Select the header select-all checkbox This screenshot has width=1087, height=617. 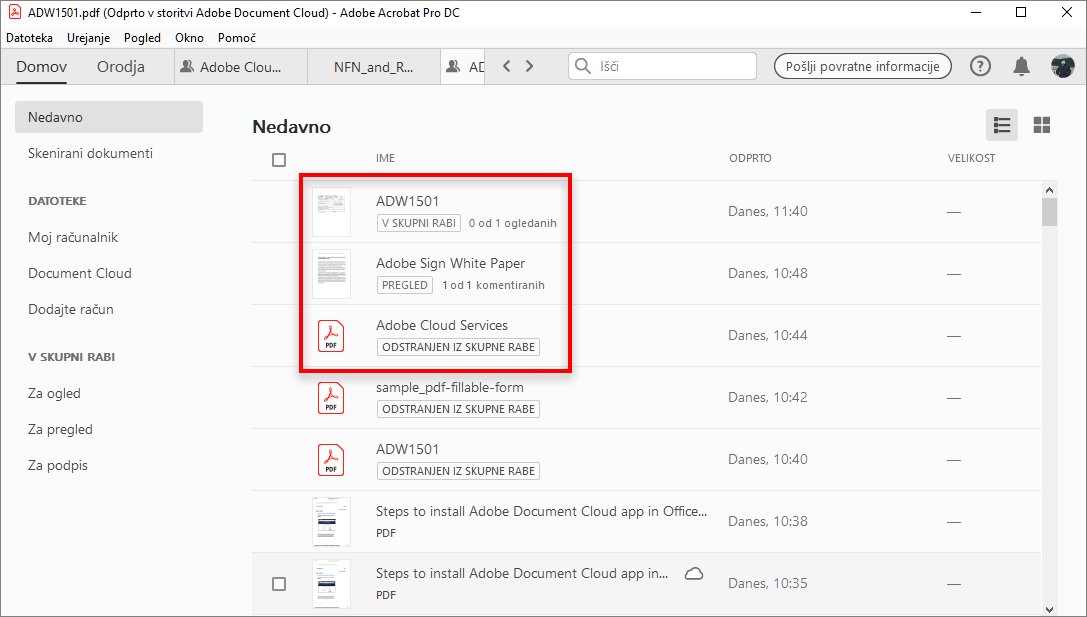pos(279,160)
